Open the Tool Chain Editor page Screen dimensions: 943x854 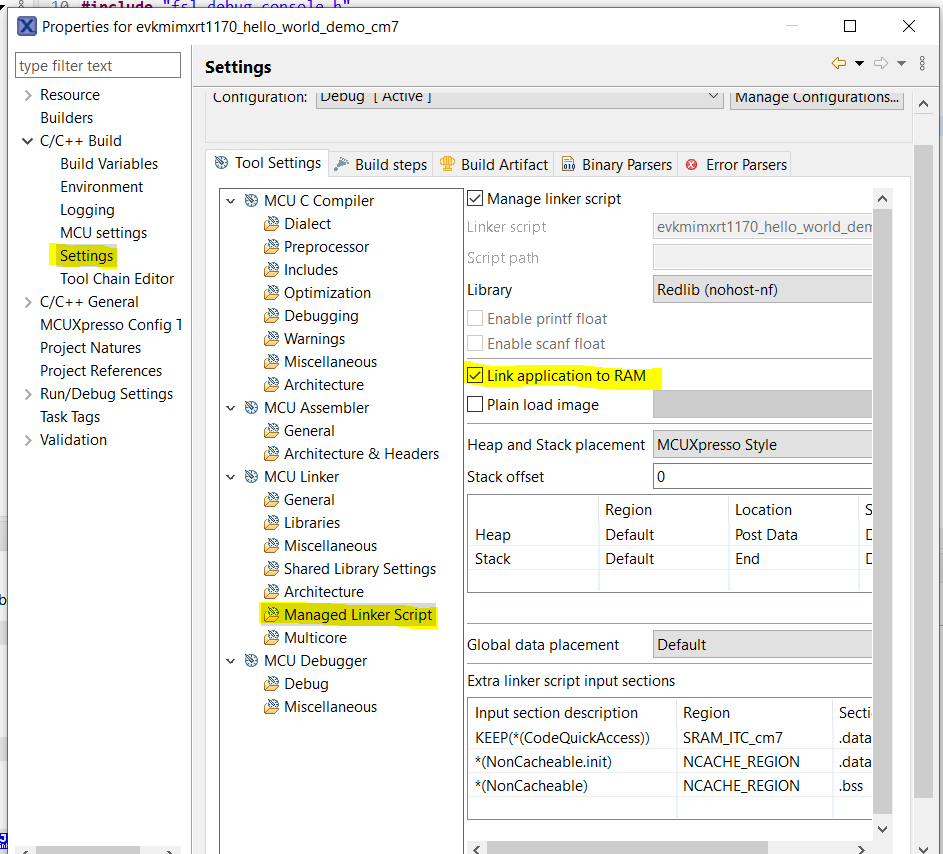[x=117, y=278]
